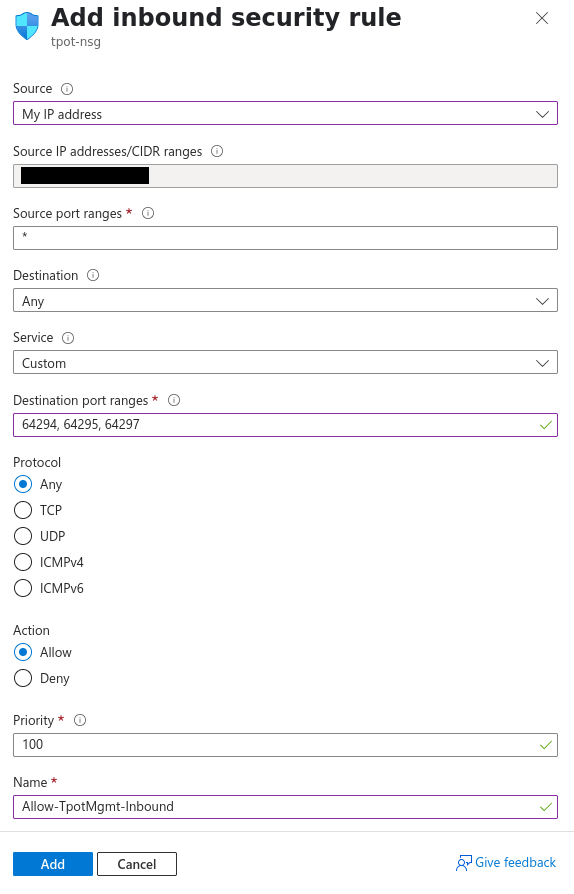574x894 pixels.
Task: Click info icon next to Source IP addresses/CIDR ranges
Action: click(217, 151)
